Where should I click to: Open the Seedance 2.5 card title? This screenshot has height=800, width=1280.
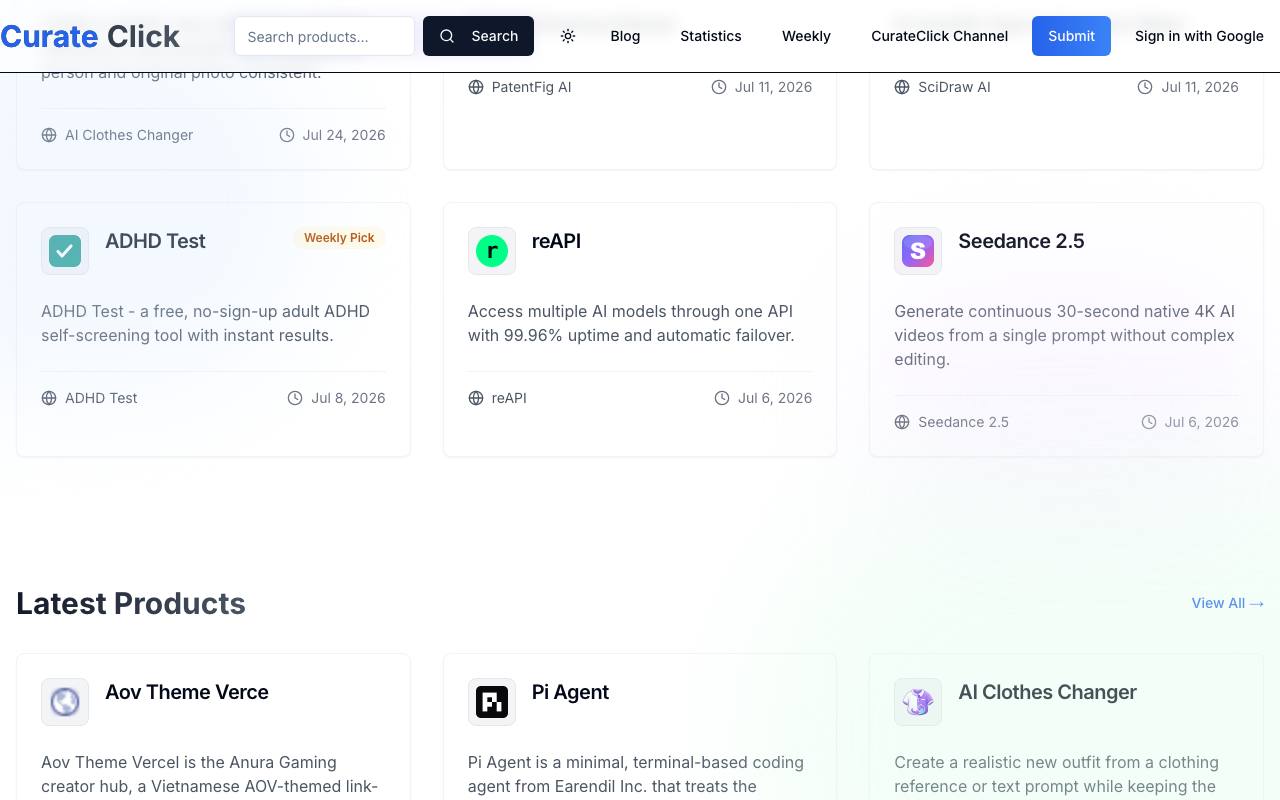pos(1021,241)
